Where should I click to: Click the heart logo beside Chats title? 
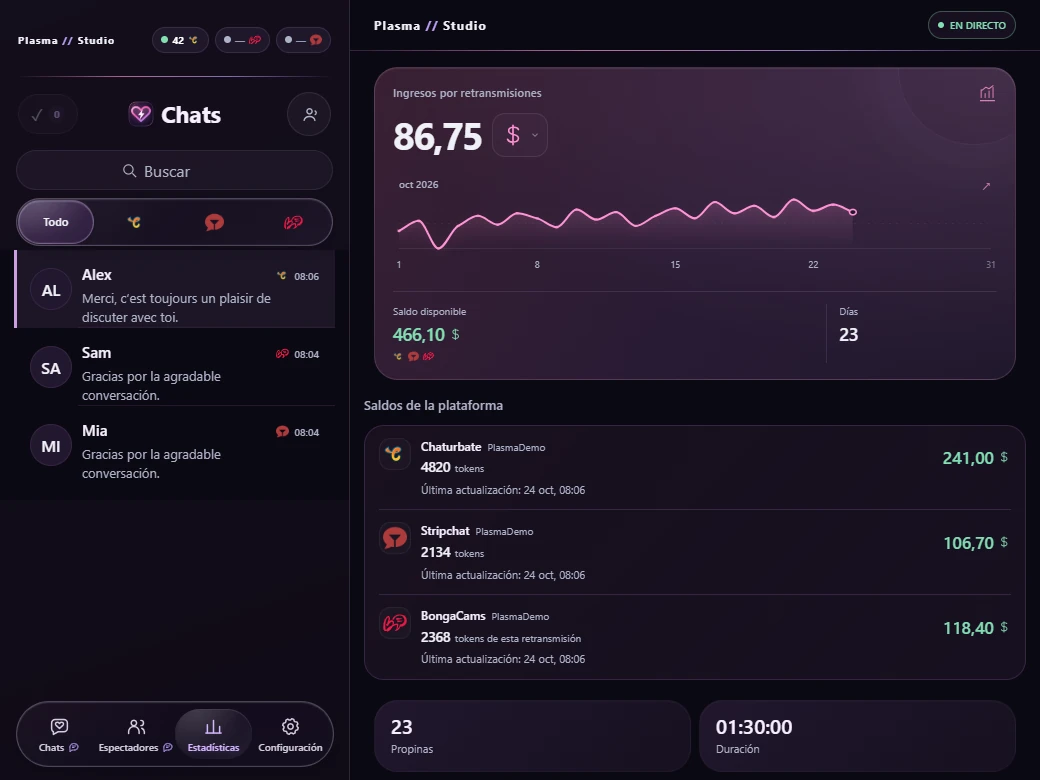[x=141, y=114]
